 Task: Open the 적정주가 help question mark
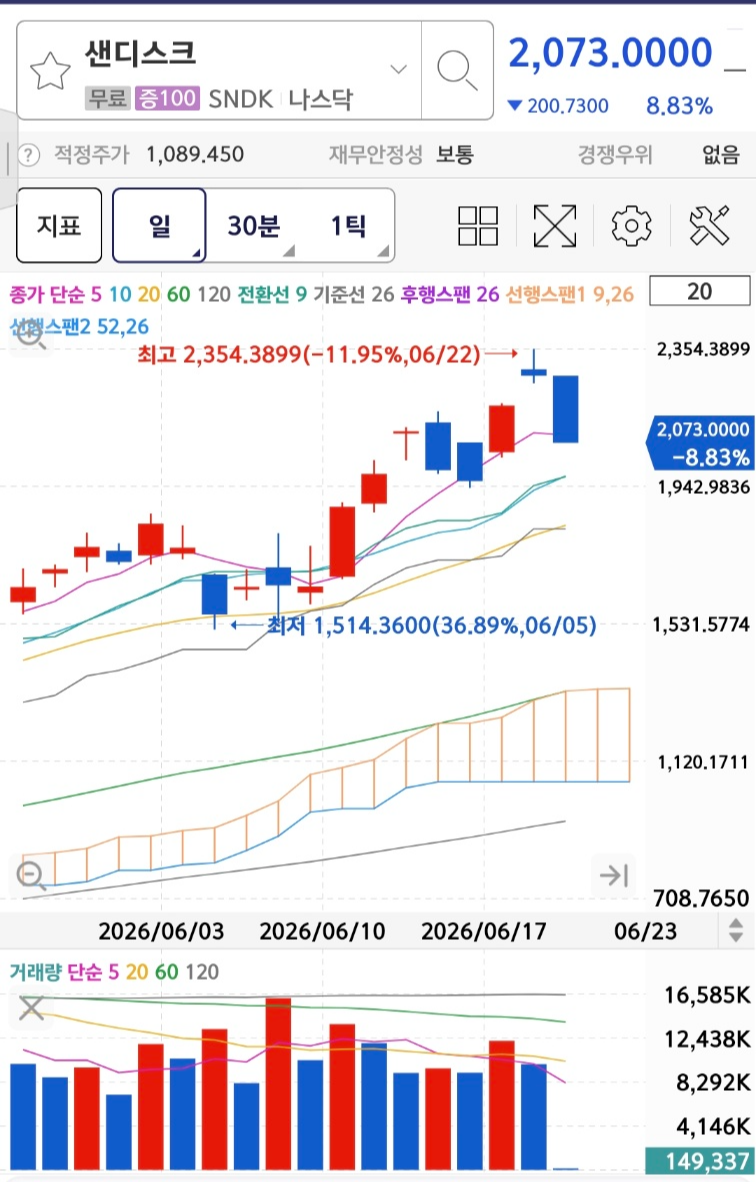pos(28,155)
